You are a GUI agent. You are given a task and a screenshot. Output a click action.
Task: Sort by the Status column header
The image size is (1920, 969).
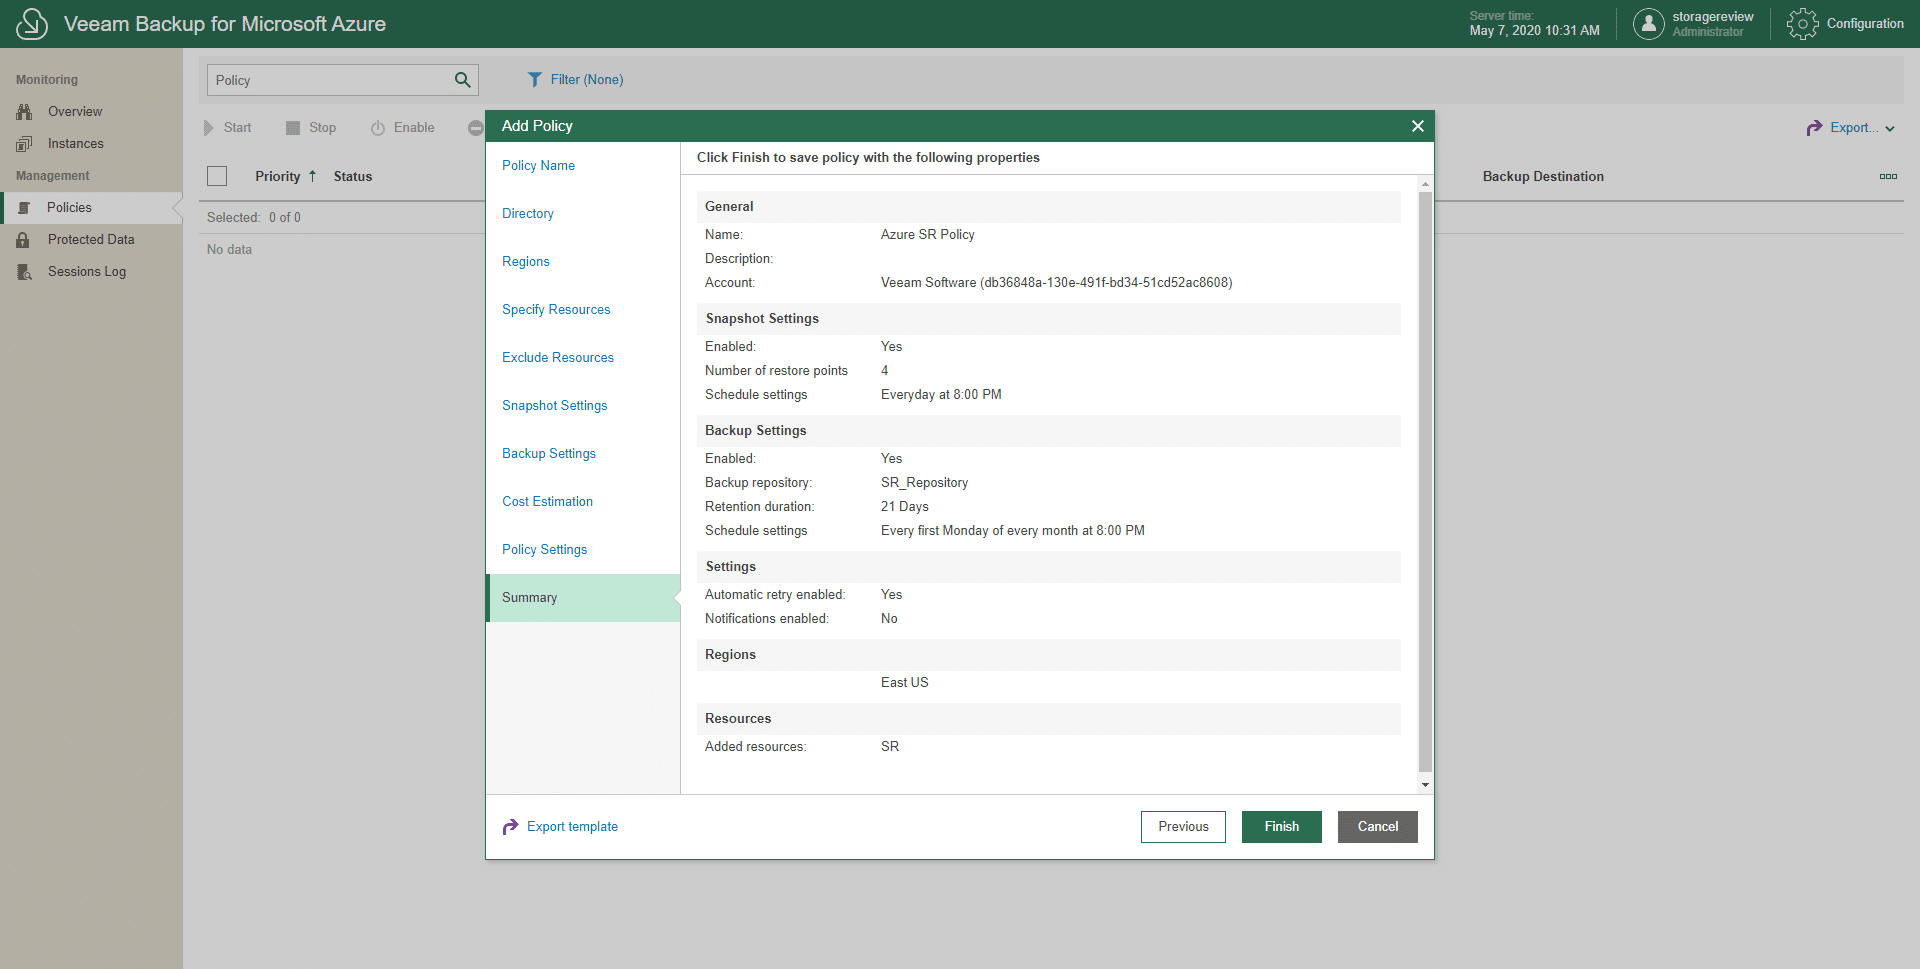click(x=353, y=177)
